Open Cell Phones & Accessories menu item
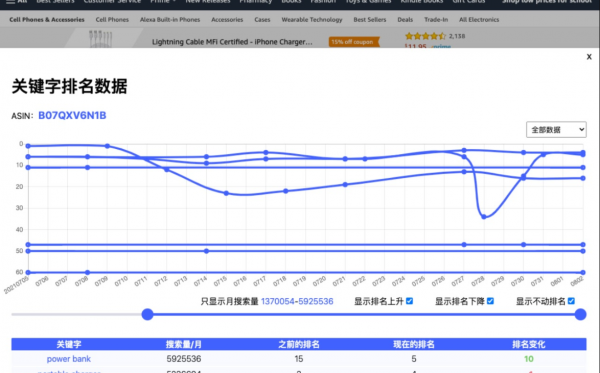The height and width of the screenshot is (373, 600). click(x=47, y=20)
